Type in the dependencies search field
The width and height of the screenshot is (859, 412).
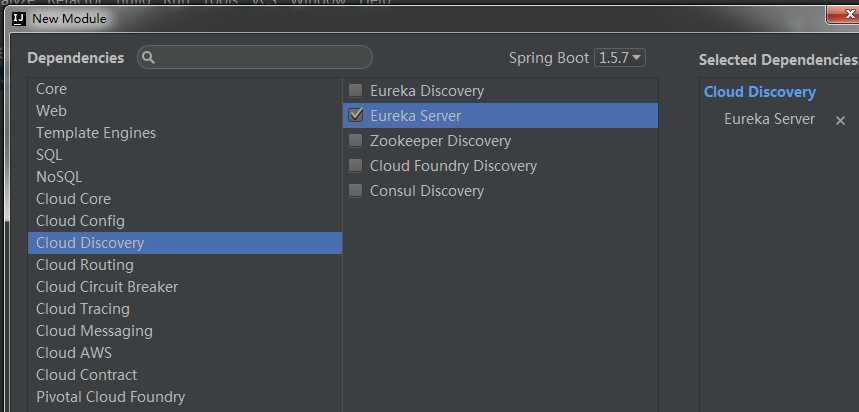click(262, 58)
